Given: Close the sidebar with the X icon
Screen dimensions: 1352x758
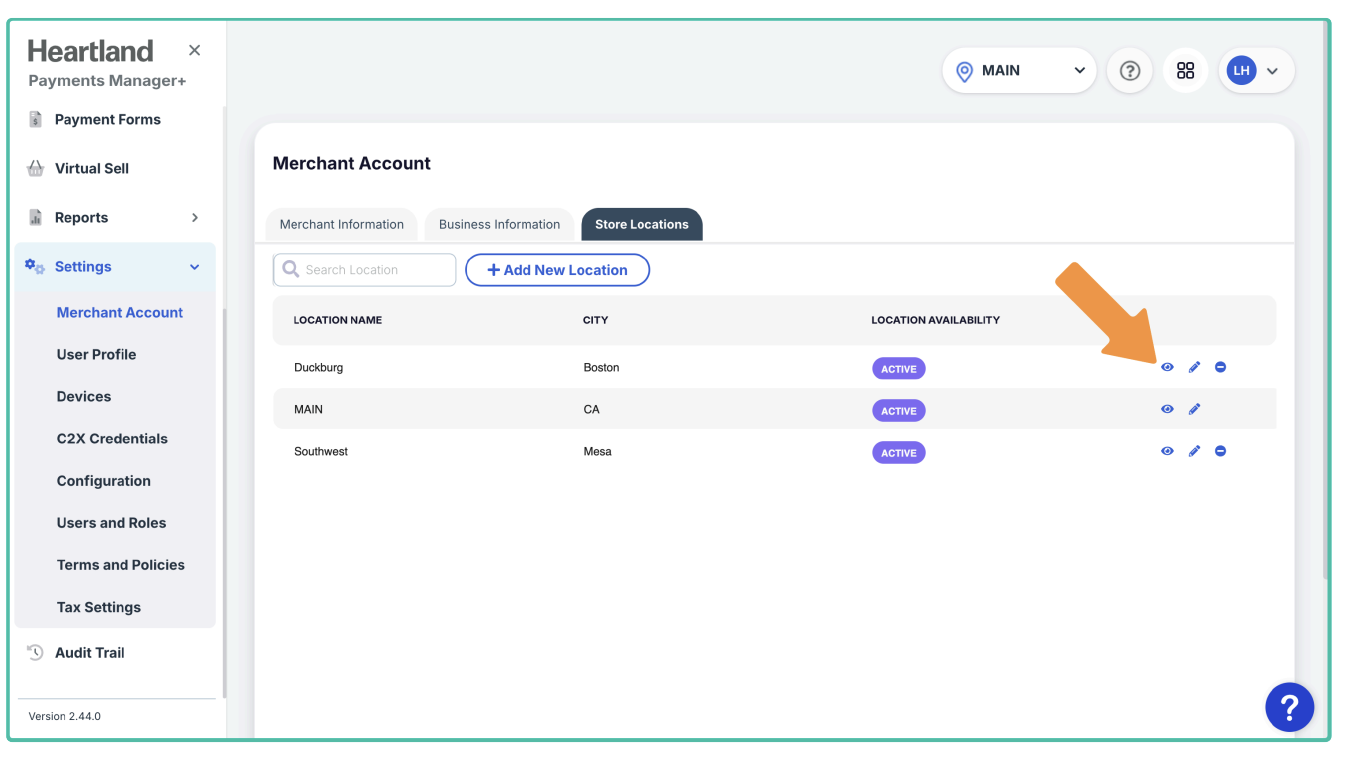Looking at the screenshot, I should (195, 50).
